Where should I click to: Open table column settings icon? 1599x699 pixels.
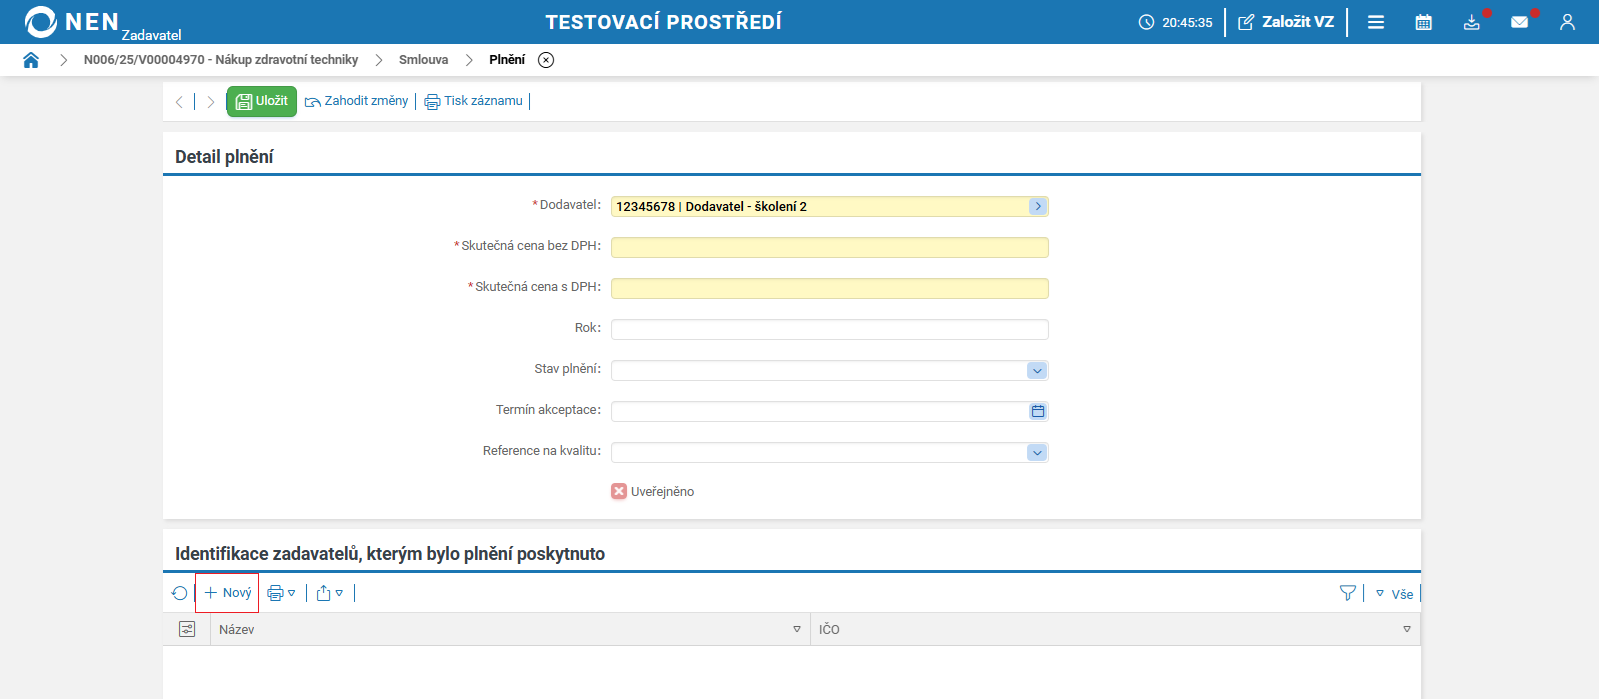pyautogui.click(x=187, y=629)
